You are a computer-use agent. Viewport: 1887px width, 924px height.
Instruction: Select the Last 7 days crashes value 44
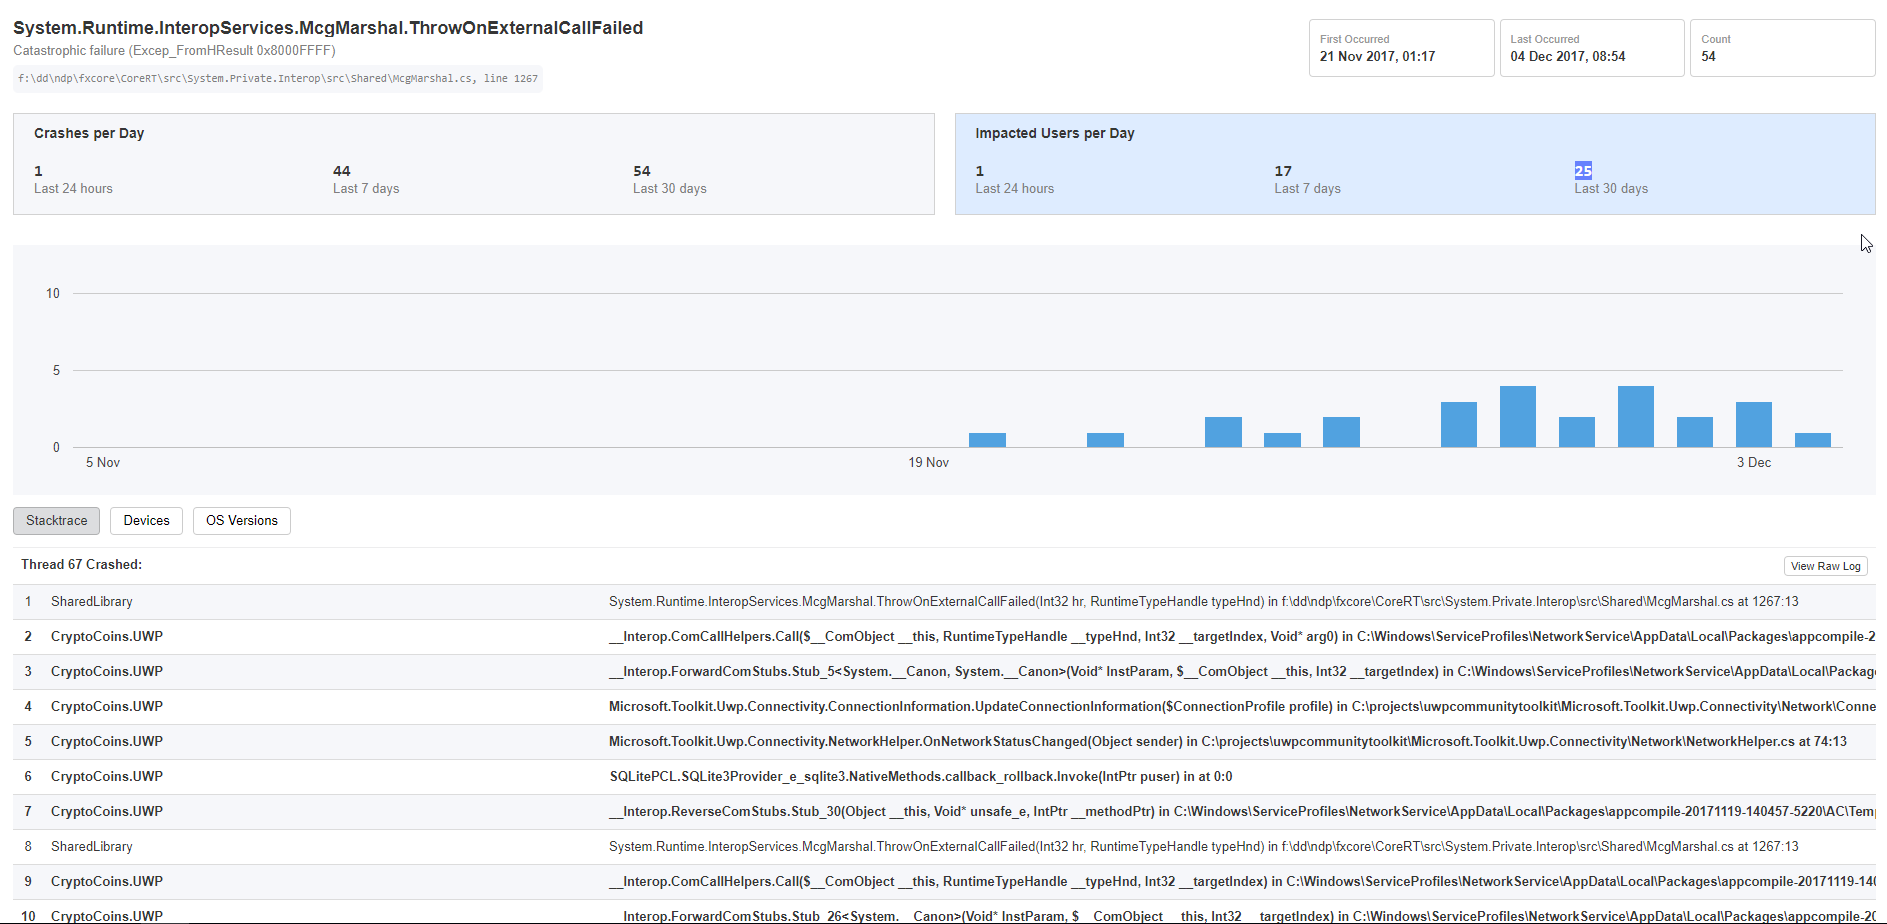tap(342, 171)
